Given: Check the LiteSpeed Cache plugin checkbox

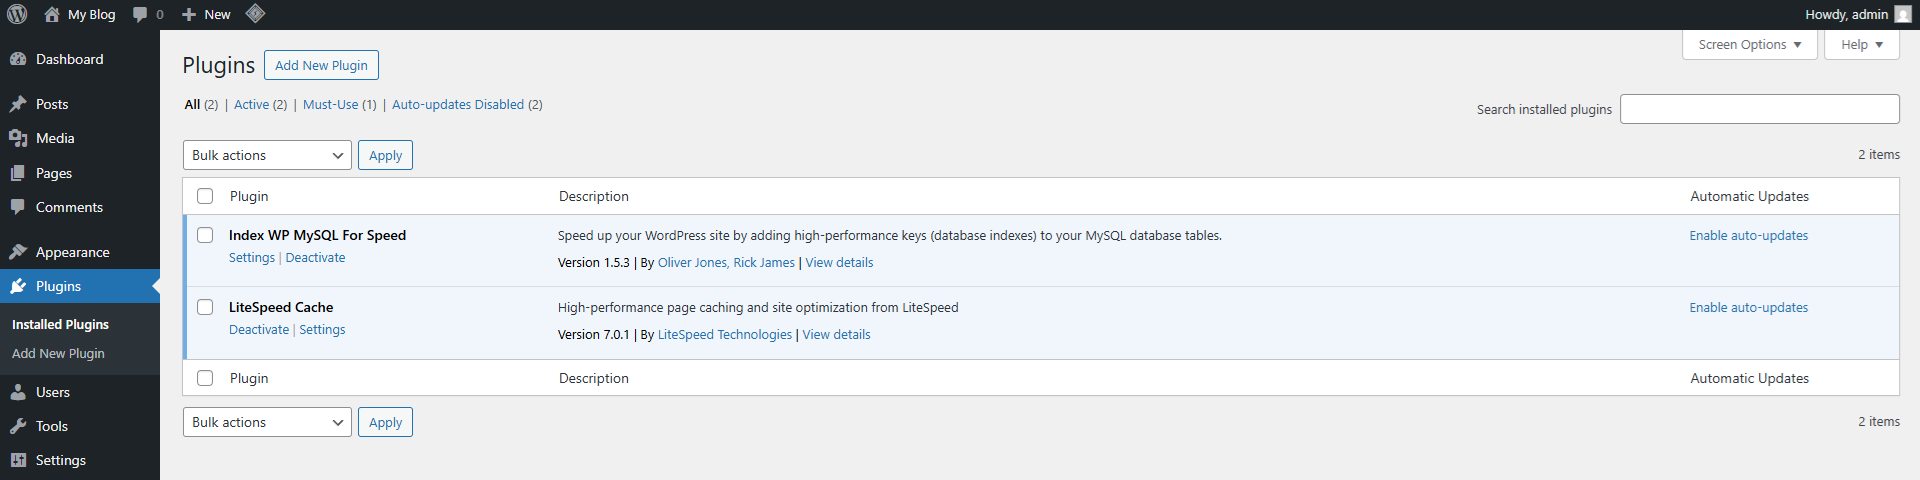Looking at the screenshot, I should click(x=205, y=307).
